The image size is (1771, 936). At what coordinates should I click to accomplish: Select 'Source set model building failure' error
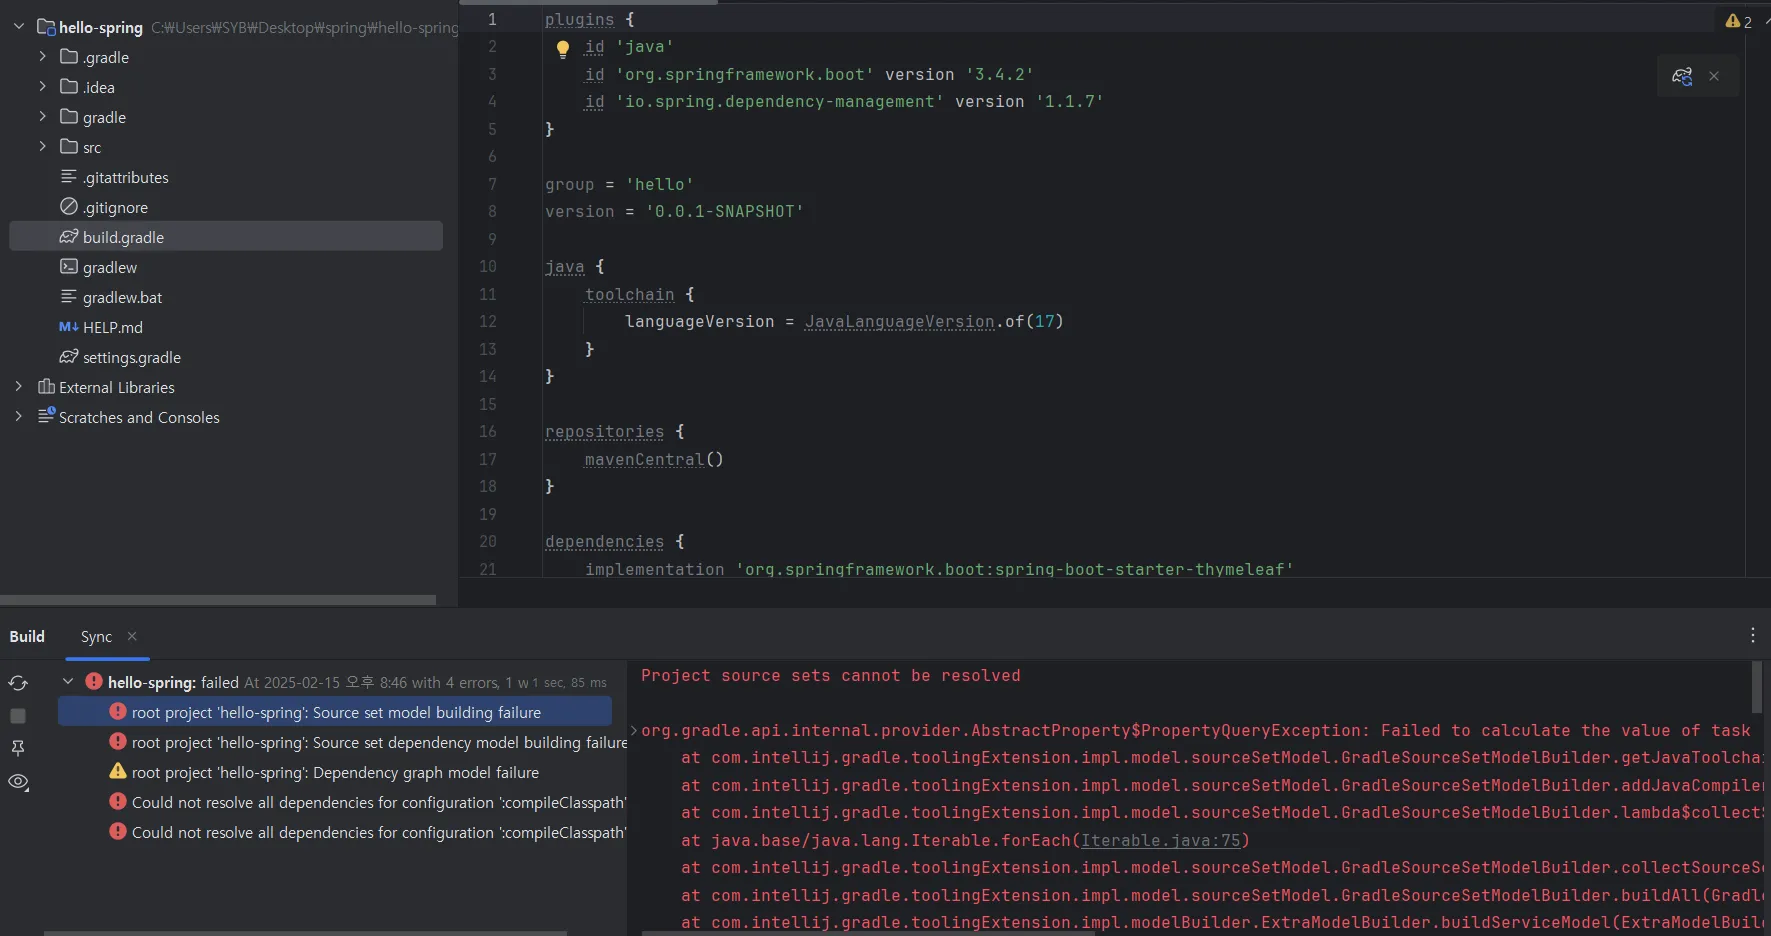pos(335,712)
